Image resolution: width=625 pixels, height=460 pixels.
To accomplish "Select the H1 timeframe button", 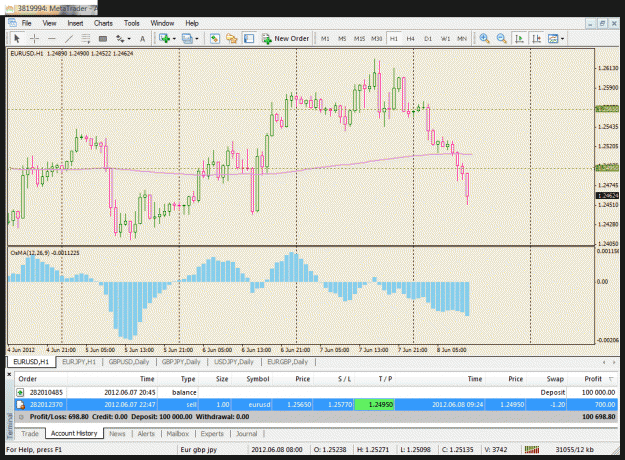I will coord(394,39).
